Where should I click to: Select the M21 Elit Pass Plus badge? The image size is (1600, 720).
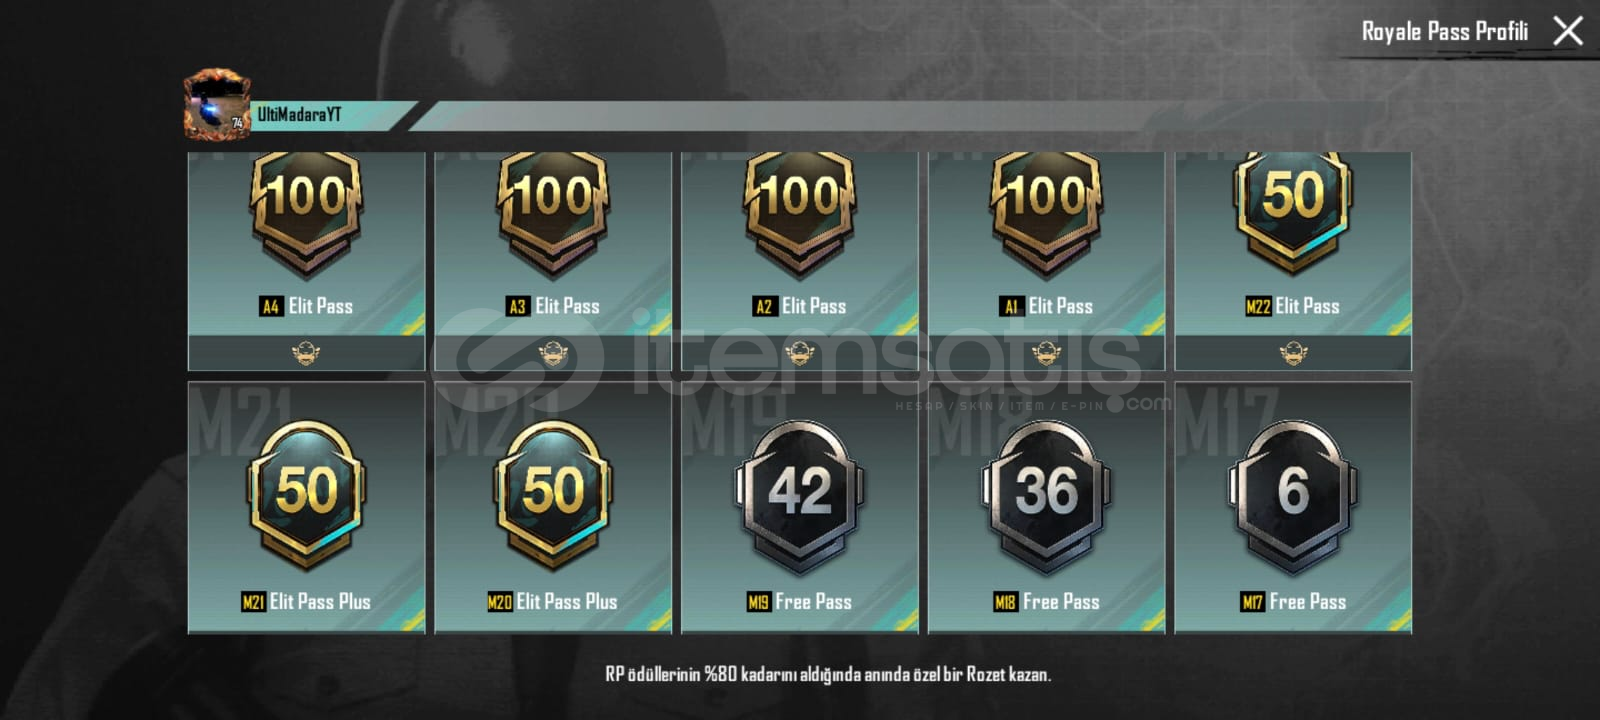click(306, 507)
